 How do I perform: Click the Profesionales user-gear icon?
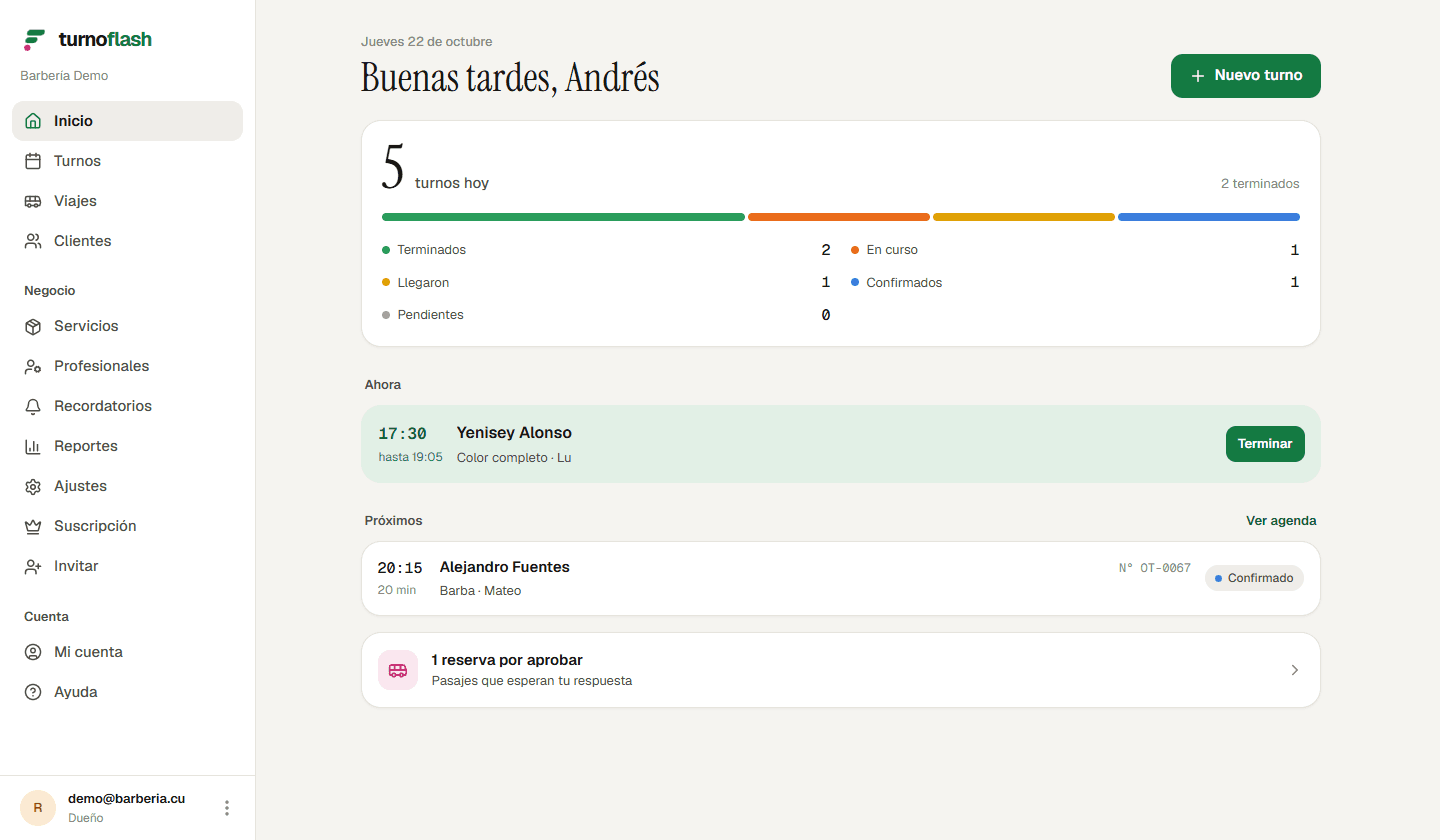[33, 366]
